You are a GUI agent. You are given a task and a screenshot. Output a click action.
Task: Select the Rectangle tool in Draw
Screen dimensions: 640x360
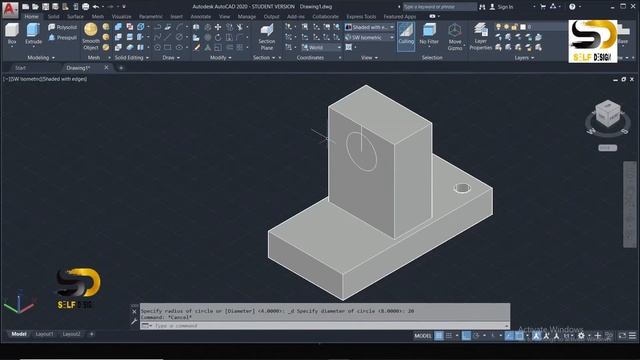click(x=168, y=47)
